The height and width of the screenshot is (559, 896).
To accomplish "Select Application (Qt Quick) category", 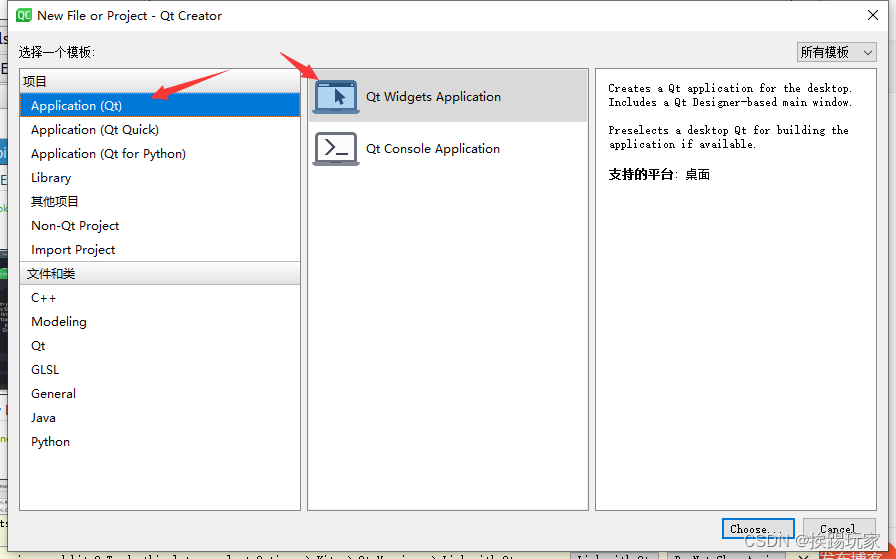I will tap(160, 130).
